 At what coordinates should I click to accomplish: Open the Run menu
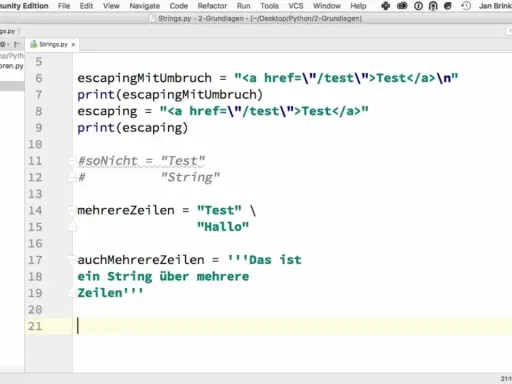click(243, 6)
